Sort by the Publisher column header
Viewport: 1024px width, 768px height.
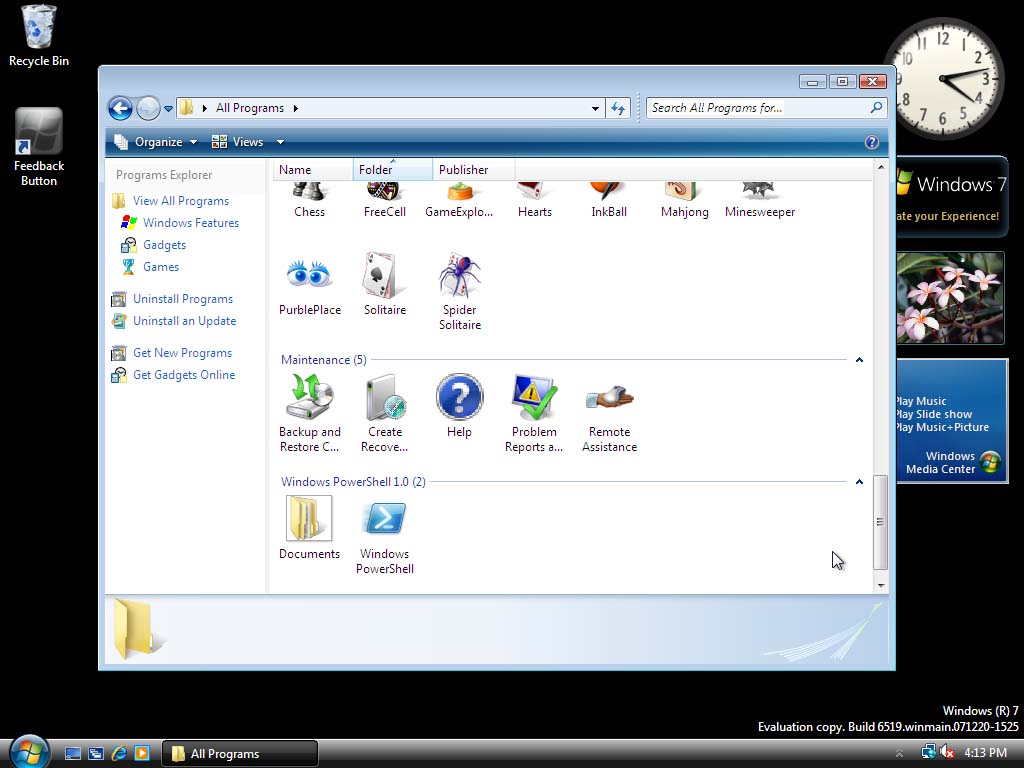(x=473, y=170)
